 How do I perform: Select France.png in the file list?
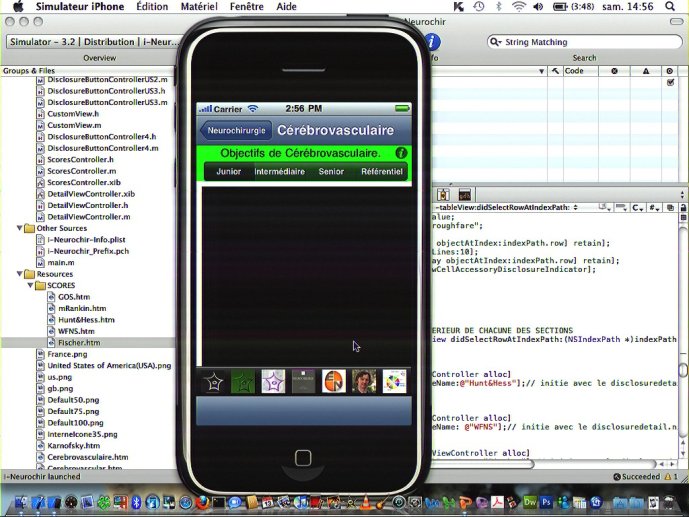tap(67, 354)
